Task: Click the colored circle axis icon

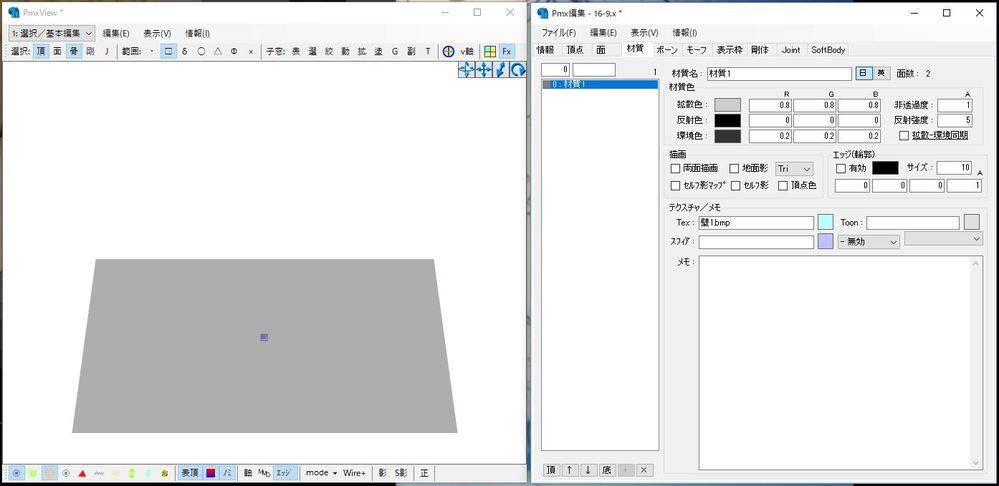Action: point(449,52)
